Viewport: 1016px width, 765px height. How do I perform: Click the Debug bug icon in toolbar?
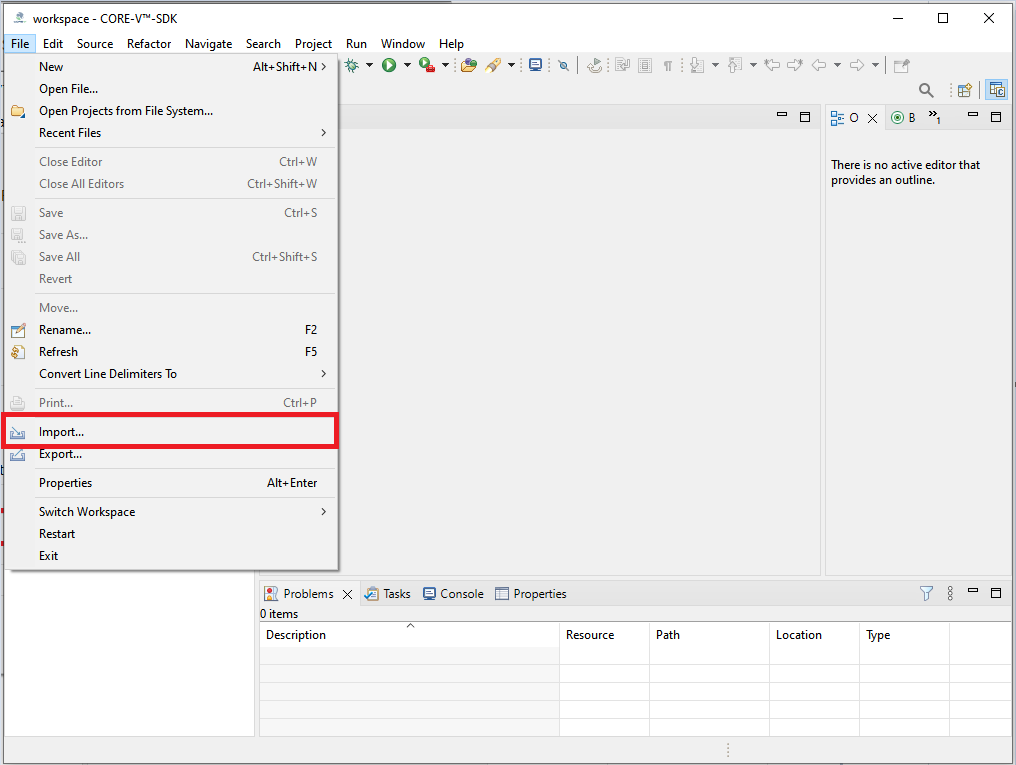pos(352,65)
